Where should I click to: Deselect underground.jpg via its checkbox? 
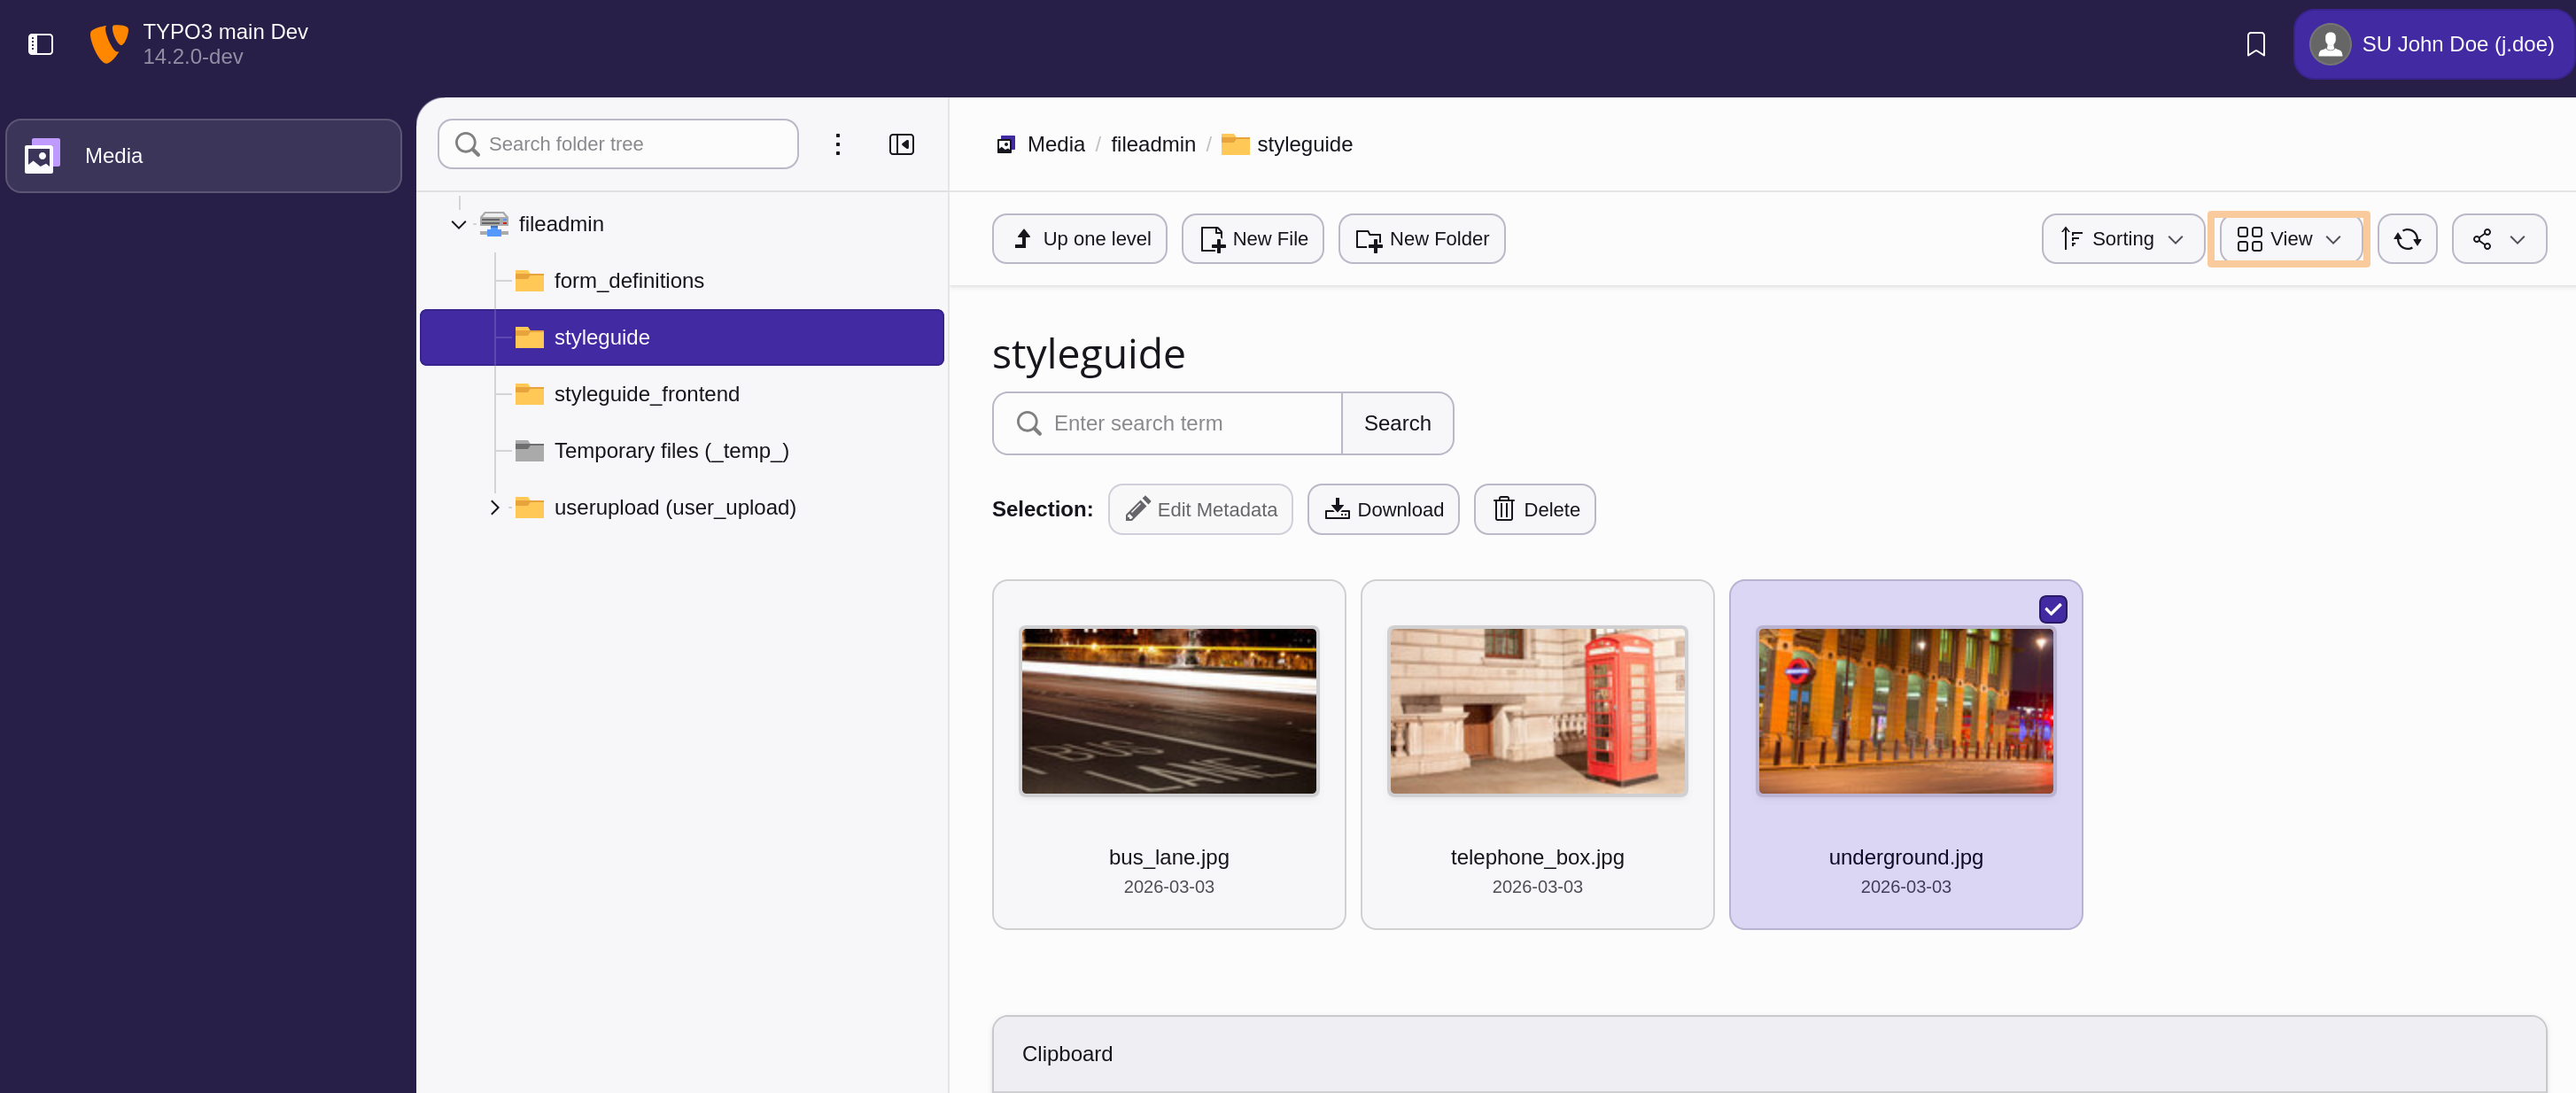pos(2053,608)
